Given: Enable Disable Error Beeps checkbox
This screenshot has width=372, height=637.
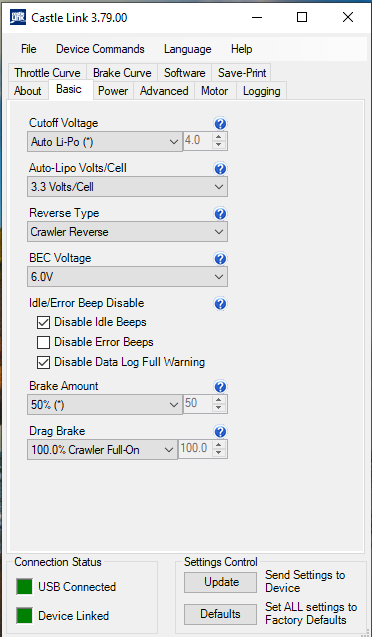Looking at the screenshot, I should [43, 342].
